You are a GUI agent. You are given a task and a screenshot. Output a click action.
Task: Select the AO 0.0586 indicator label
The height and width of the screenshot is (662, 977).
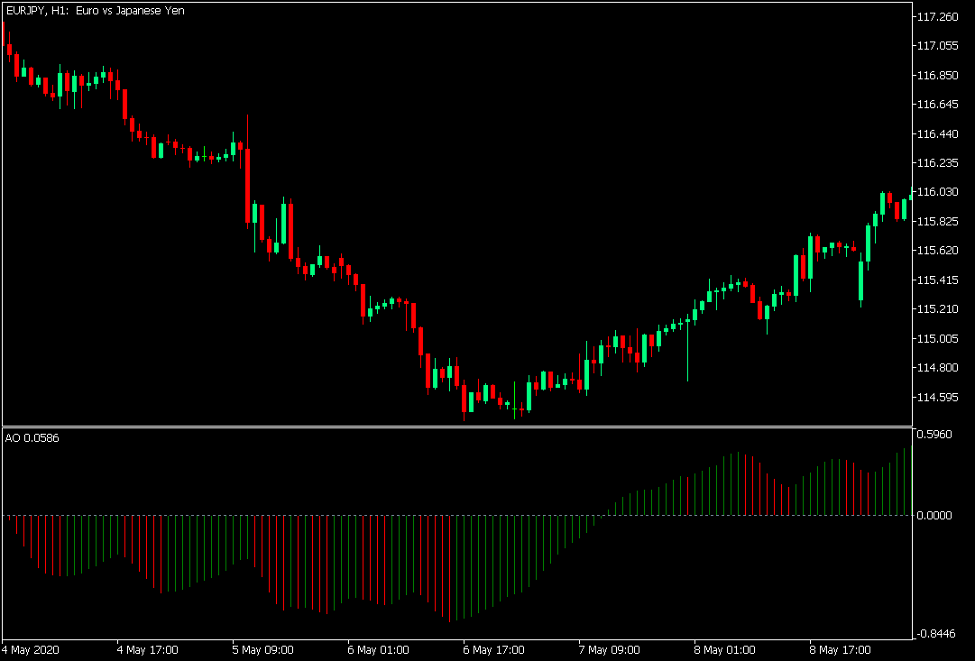tap(30, 437)
